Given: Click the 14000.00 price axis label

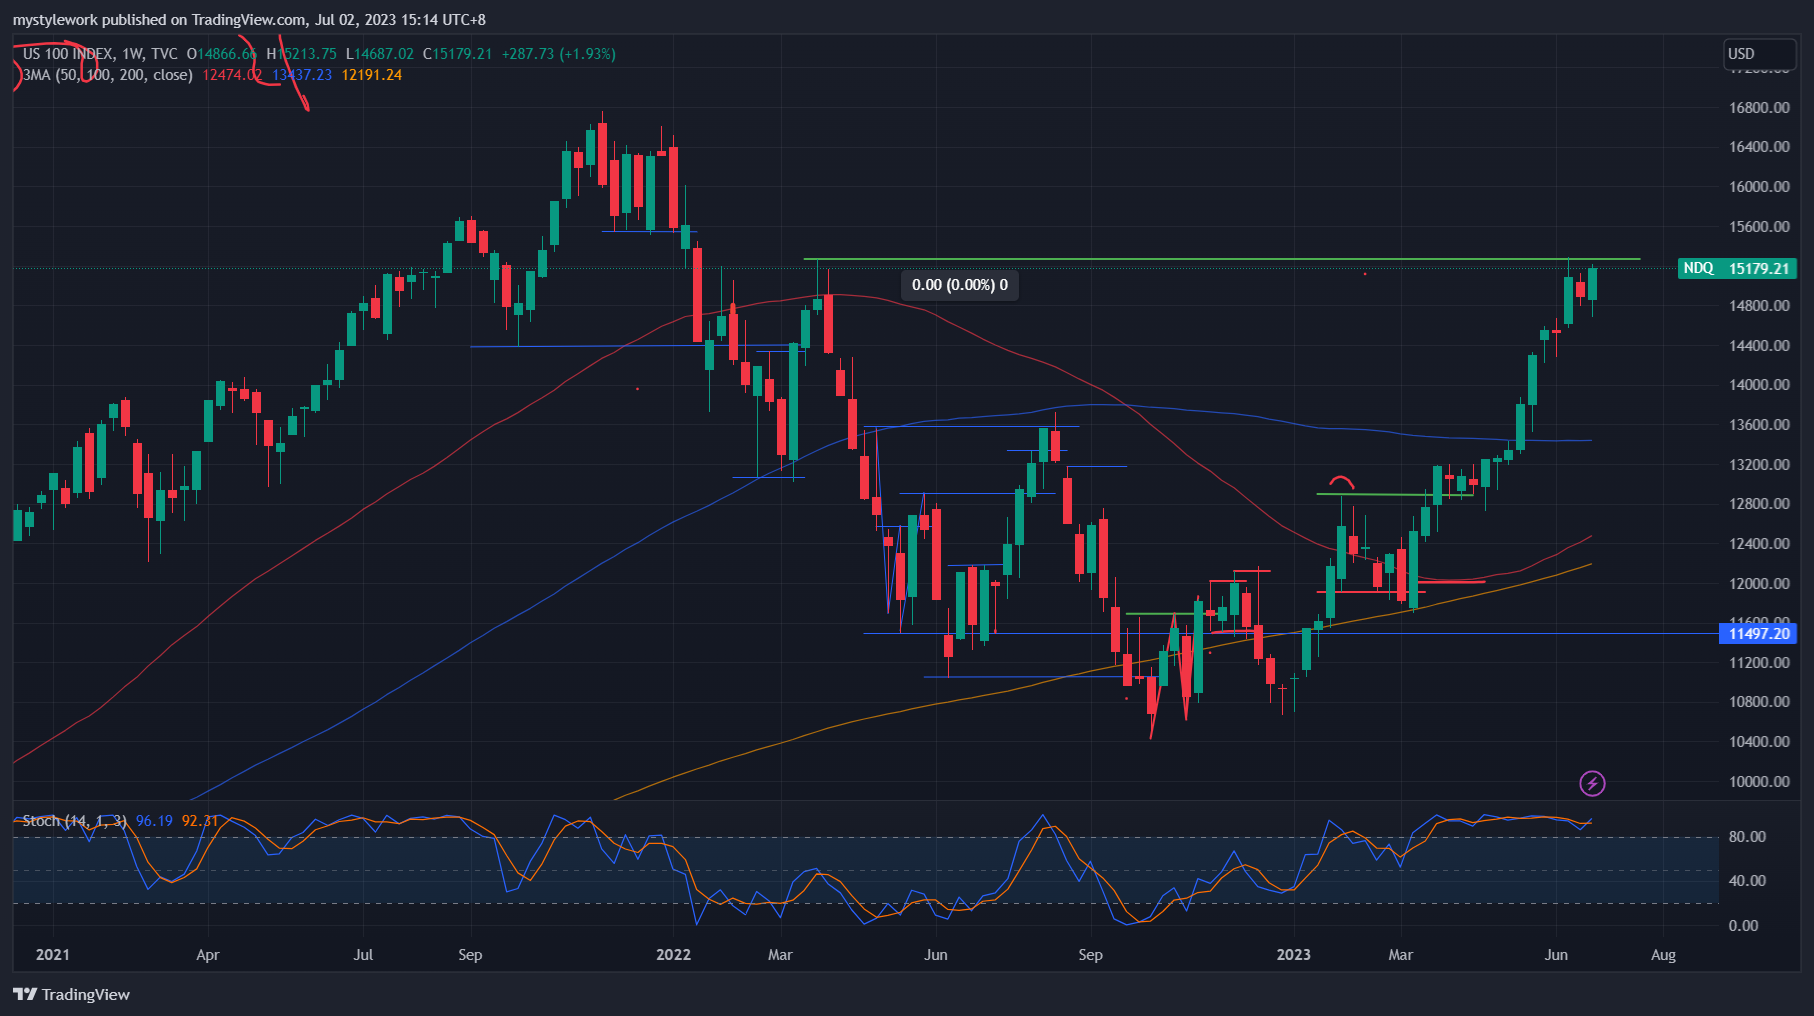Looking at the screenshot, I should coord(1759,385).
